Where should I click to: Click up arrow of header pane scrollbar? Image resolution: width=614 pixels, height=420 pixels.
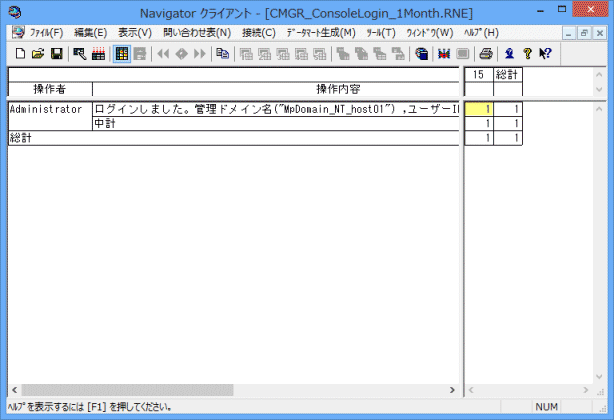click(x=599, y=74)
